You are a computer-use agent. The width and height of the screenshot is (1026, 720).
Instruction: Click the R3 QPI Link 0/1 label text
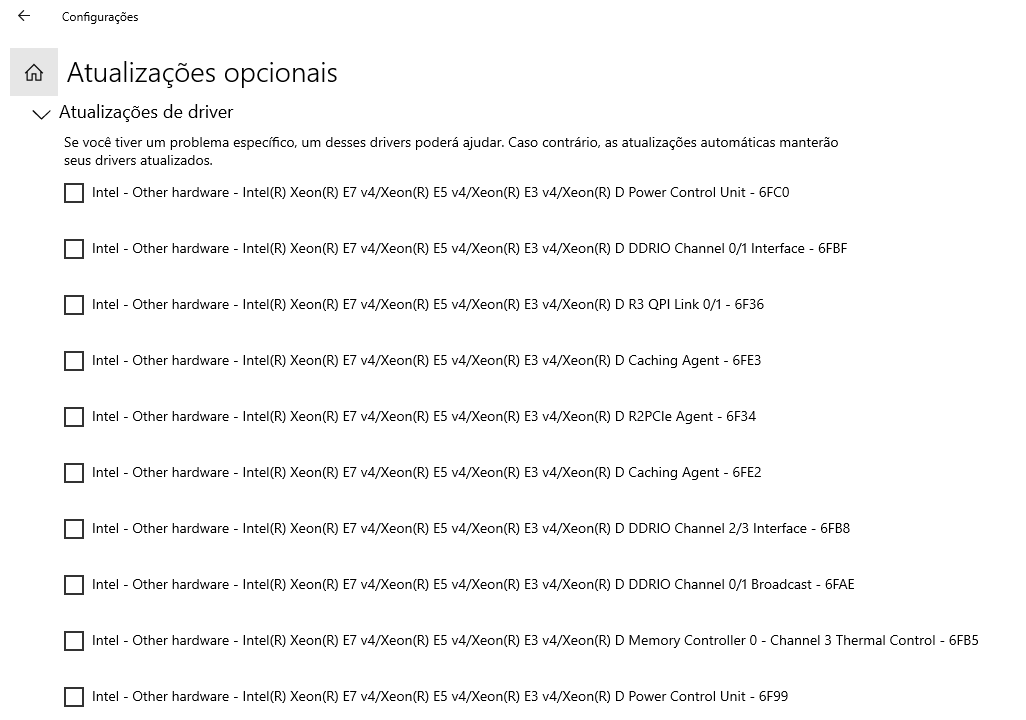click(428, 304)
